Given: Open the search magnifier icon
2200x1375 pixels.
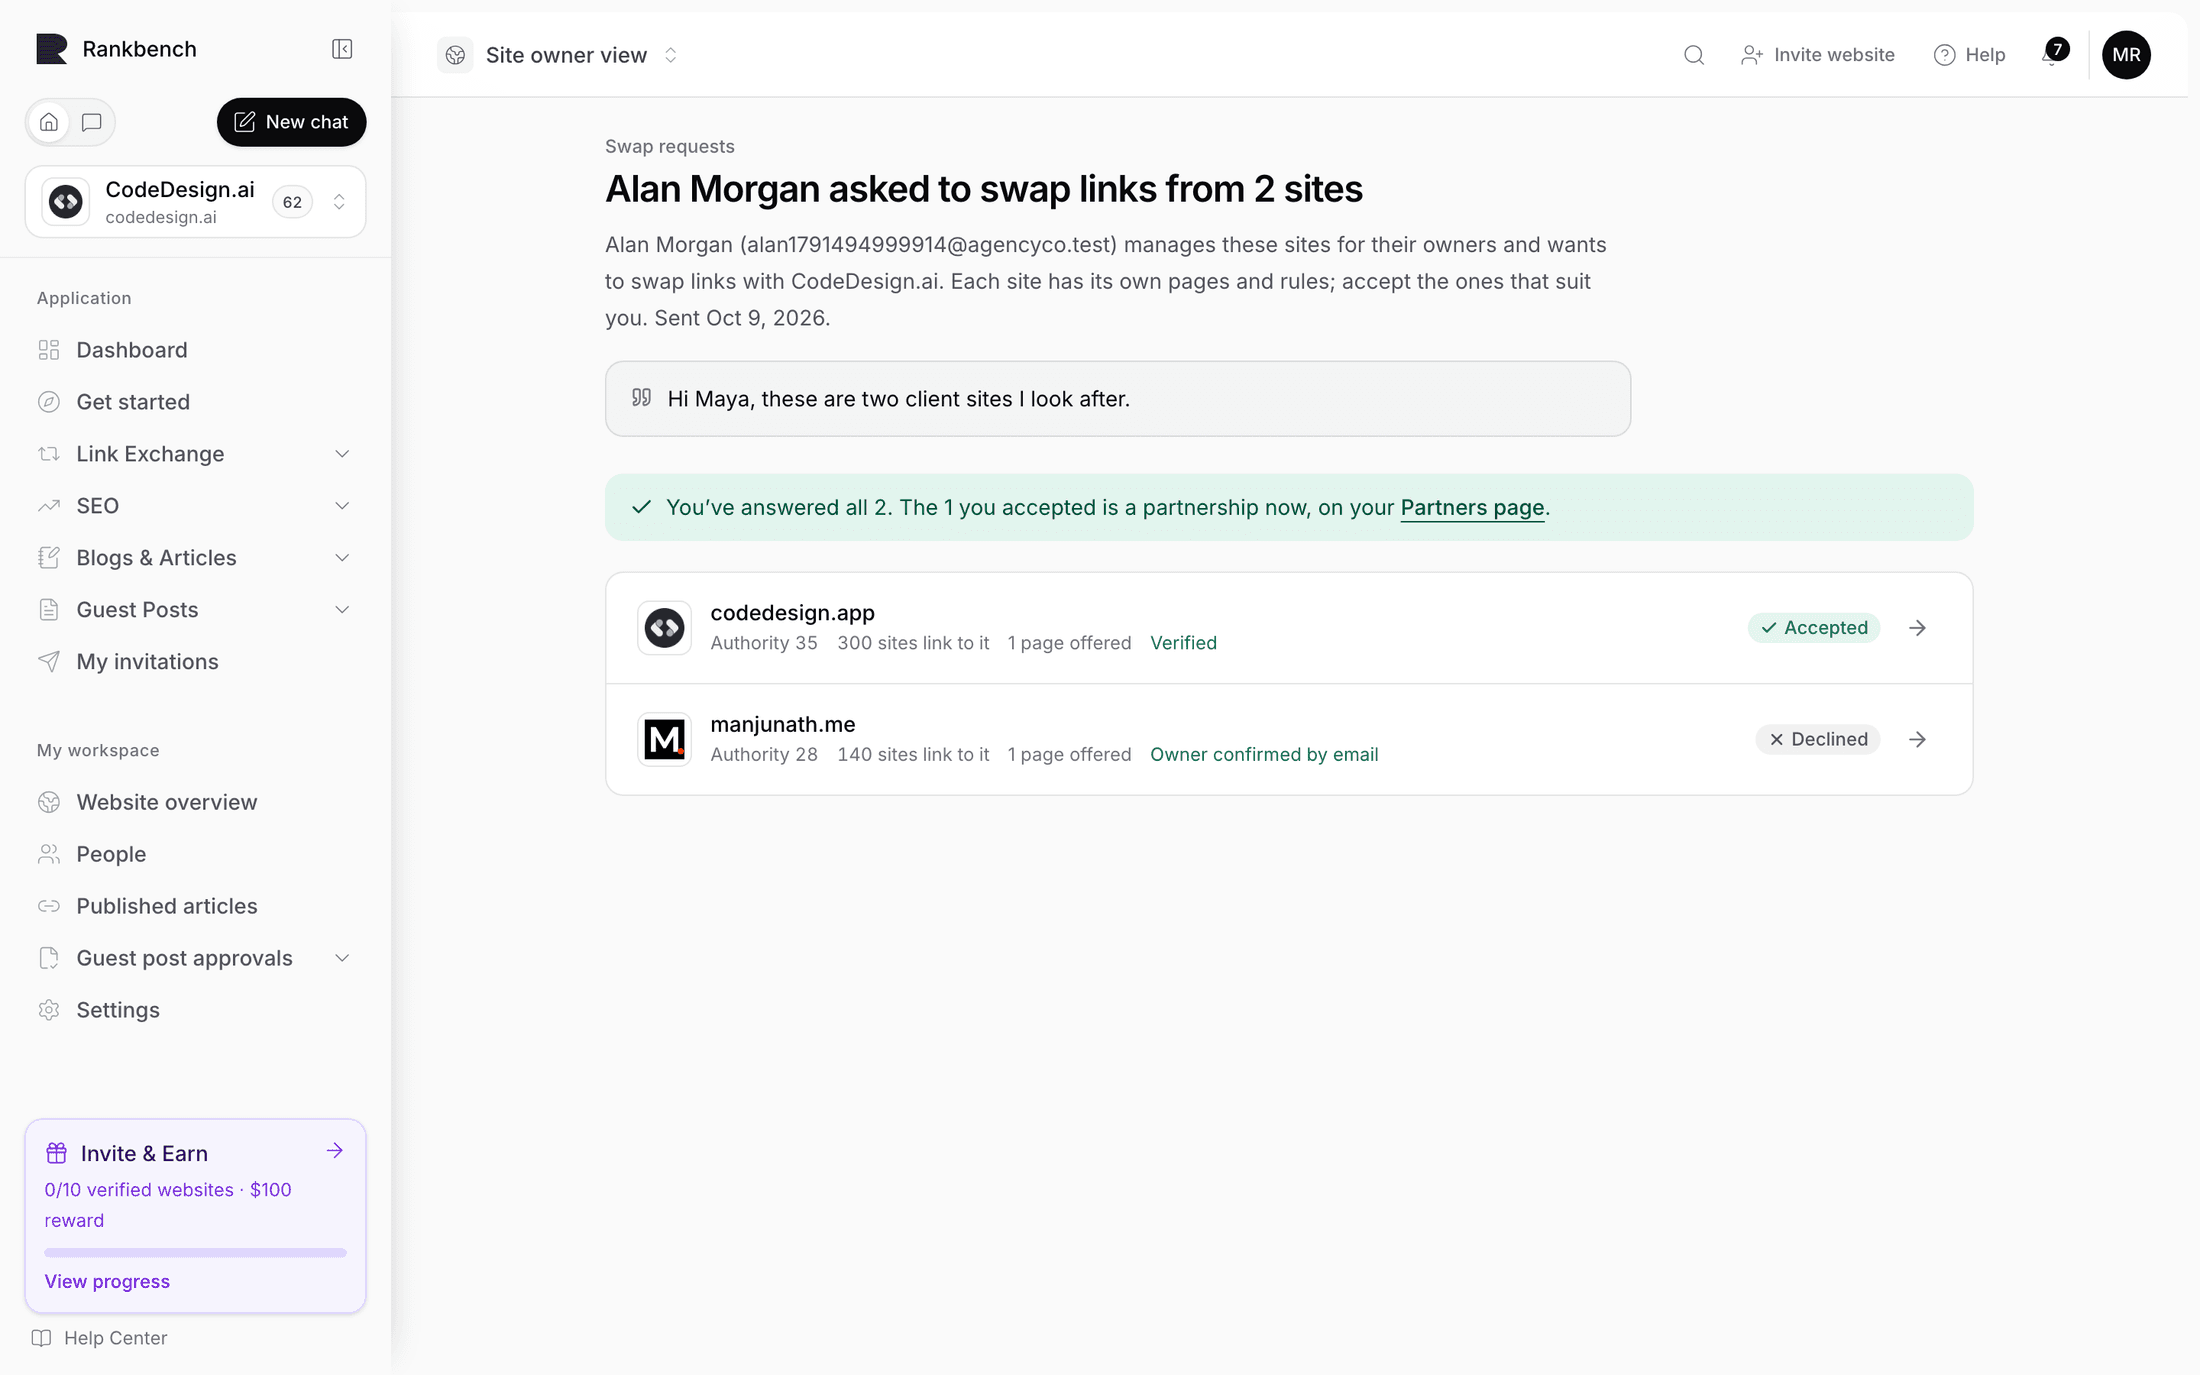Looking at the screenshot, I should (1693, 55).
